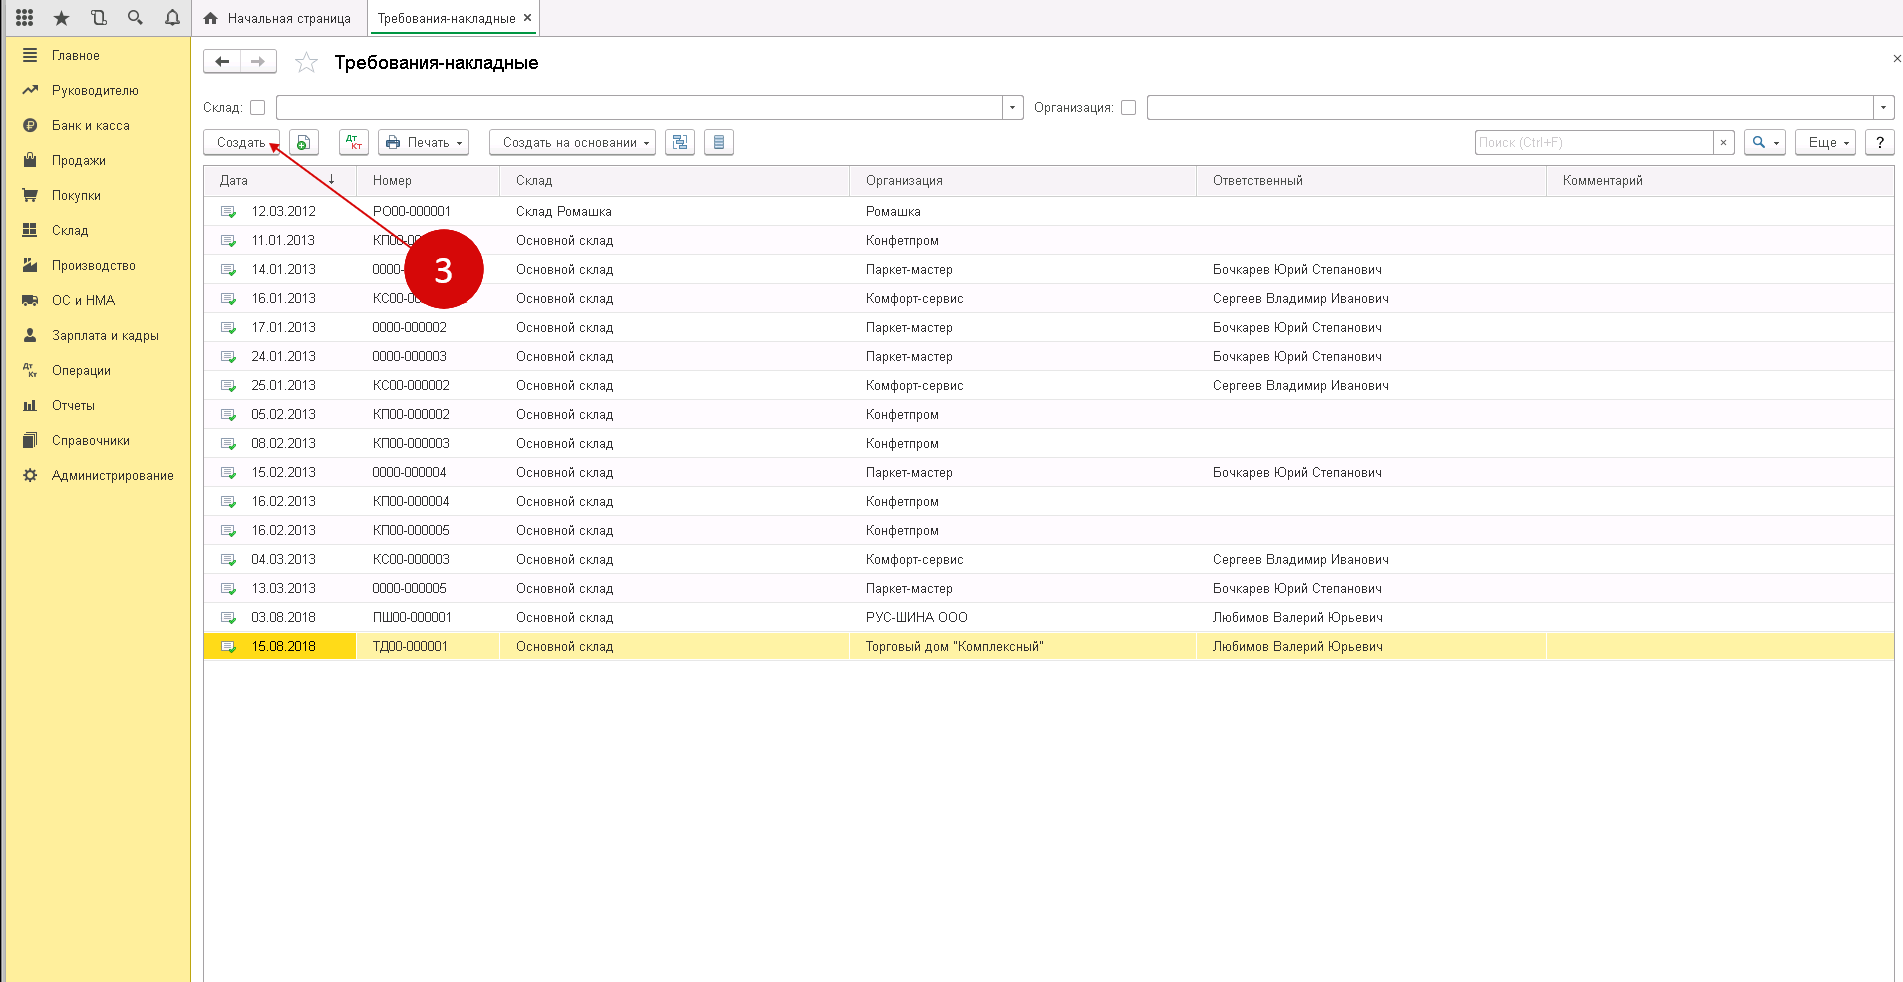Open the Печать dropdown menu
The image size is (1903, 982).
(425, 143)
